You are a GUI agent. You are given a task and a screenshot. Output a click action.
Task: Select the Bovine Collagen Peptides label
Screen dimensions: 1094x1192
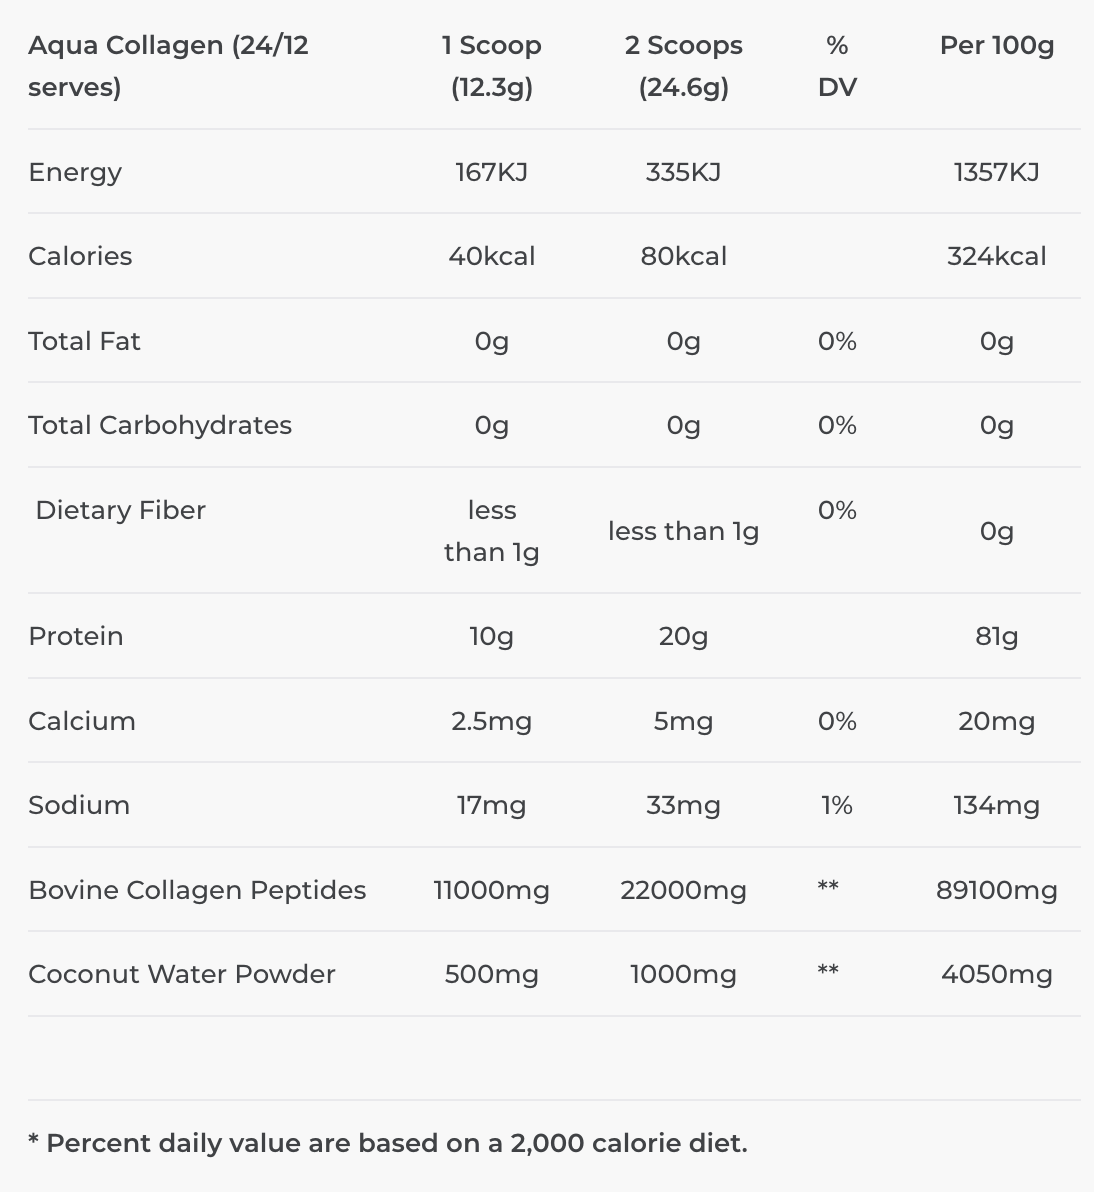point(197,890)
